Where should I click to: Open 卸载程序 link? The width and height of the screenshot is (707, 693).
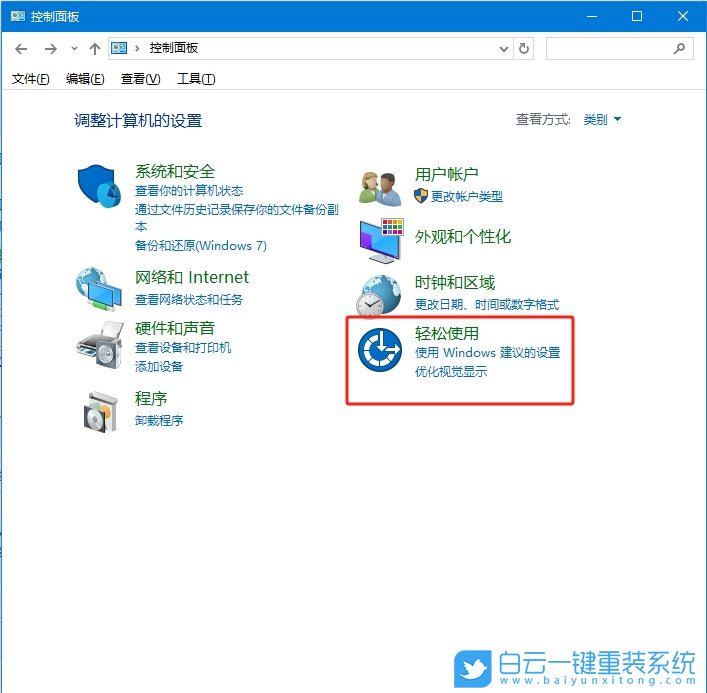[x=159, y=421]
